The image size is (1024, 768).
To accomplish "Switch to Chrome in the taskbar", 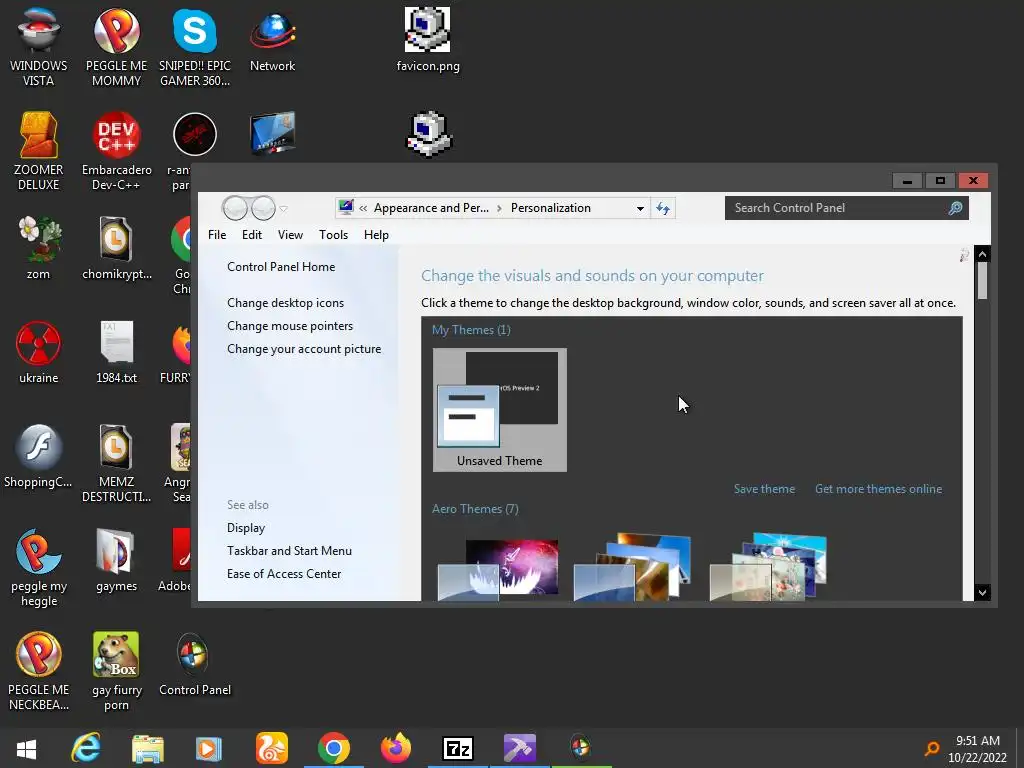I will [334, 748].
